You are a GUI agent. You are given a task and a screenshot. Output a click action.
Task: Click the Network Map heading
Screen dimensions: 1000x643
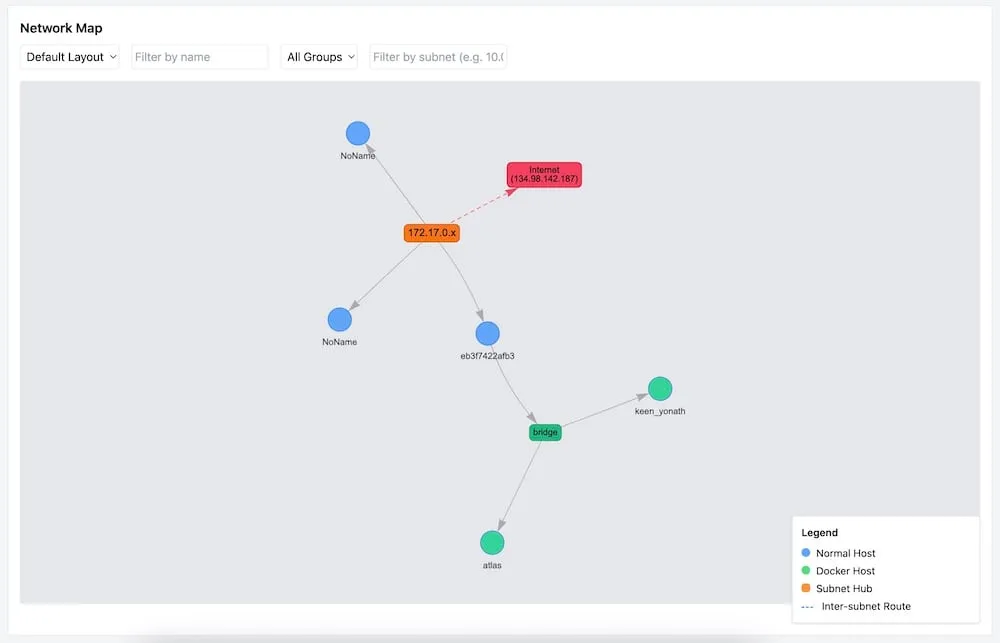61,28
